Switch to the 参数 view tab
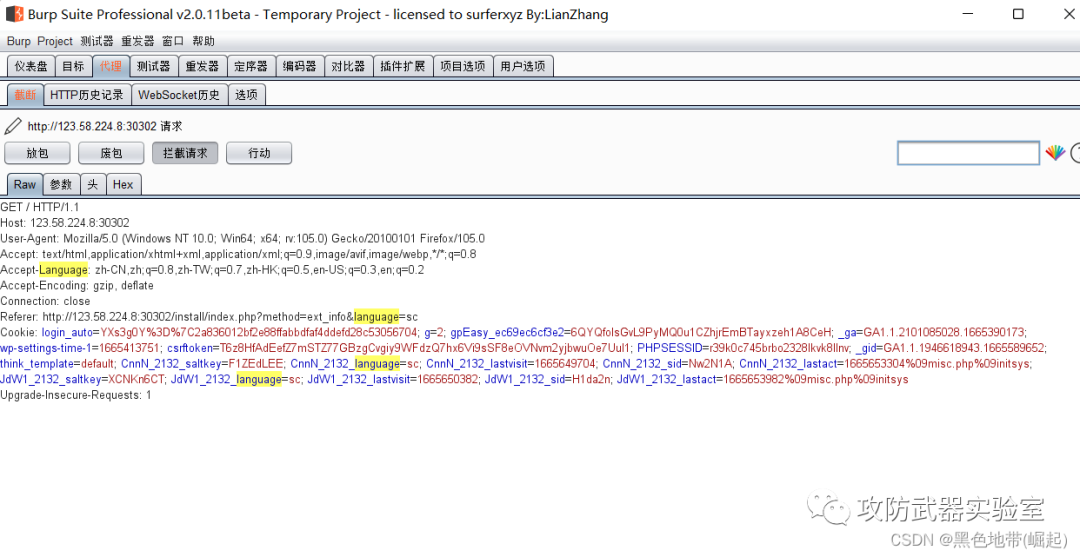The height and width of the screenshot is (557, 1080). (61, 185)
